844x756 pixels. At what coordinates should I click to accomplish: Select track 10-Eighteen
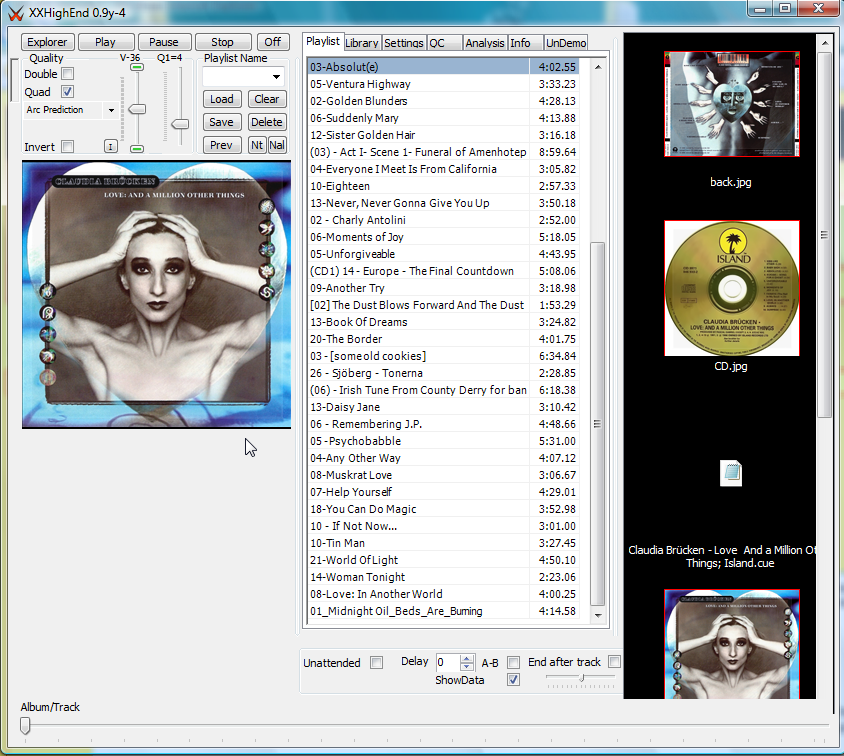[x=445, y=186]
